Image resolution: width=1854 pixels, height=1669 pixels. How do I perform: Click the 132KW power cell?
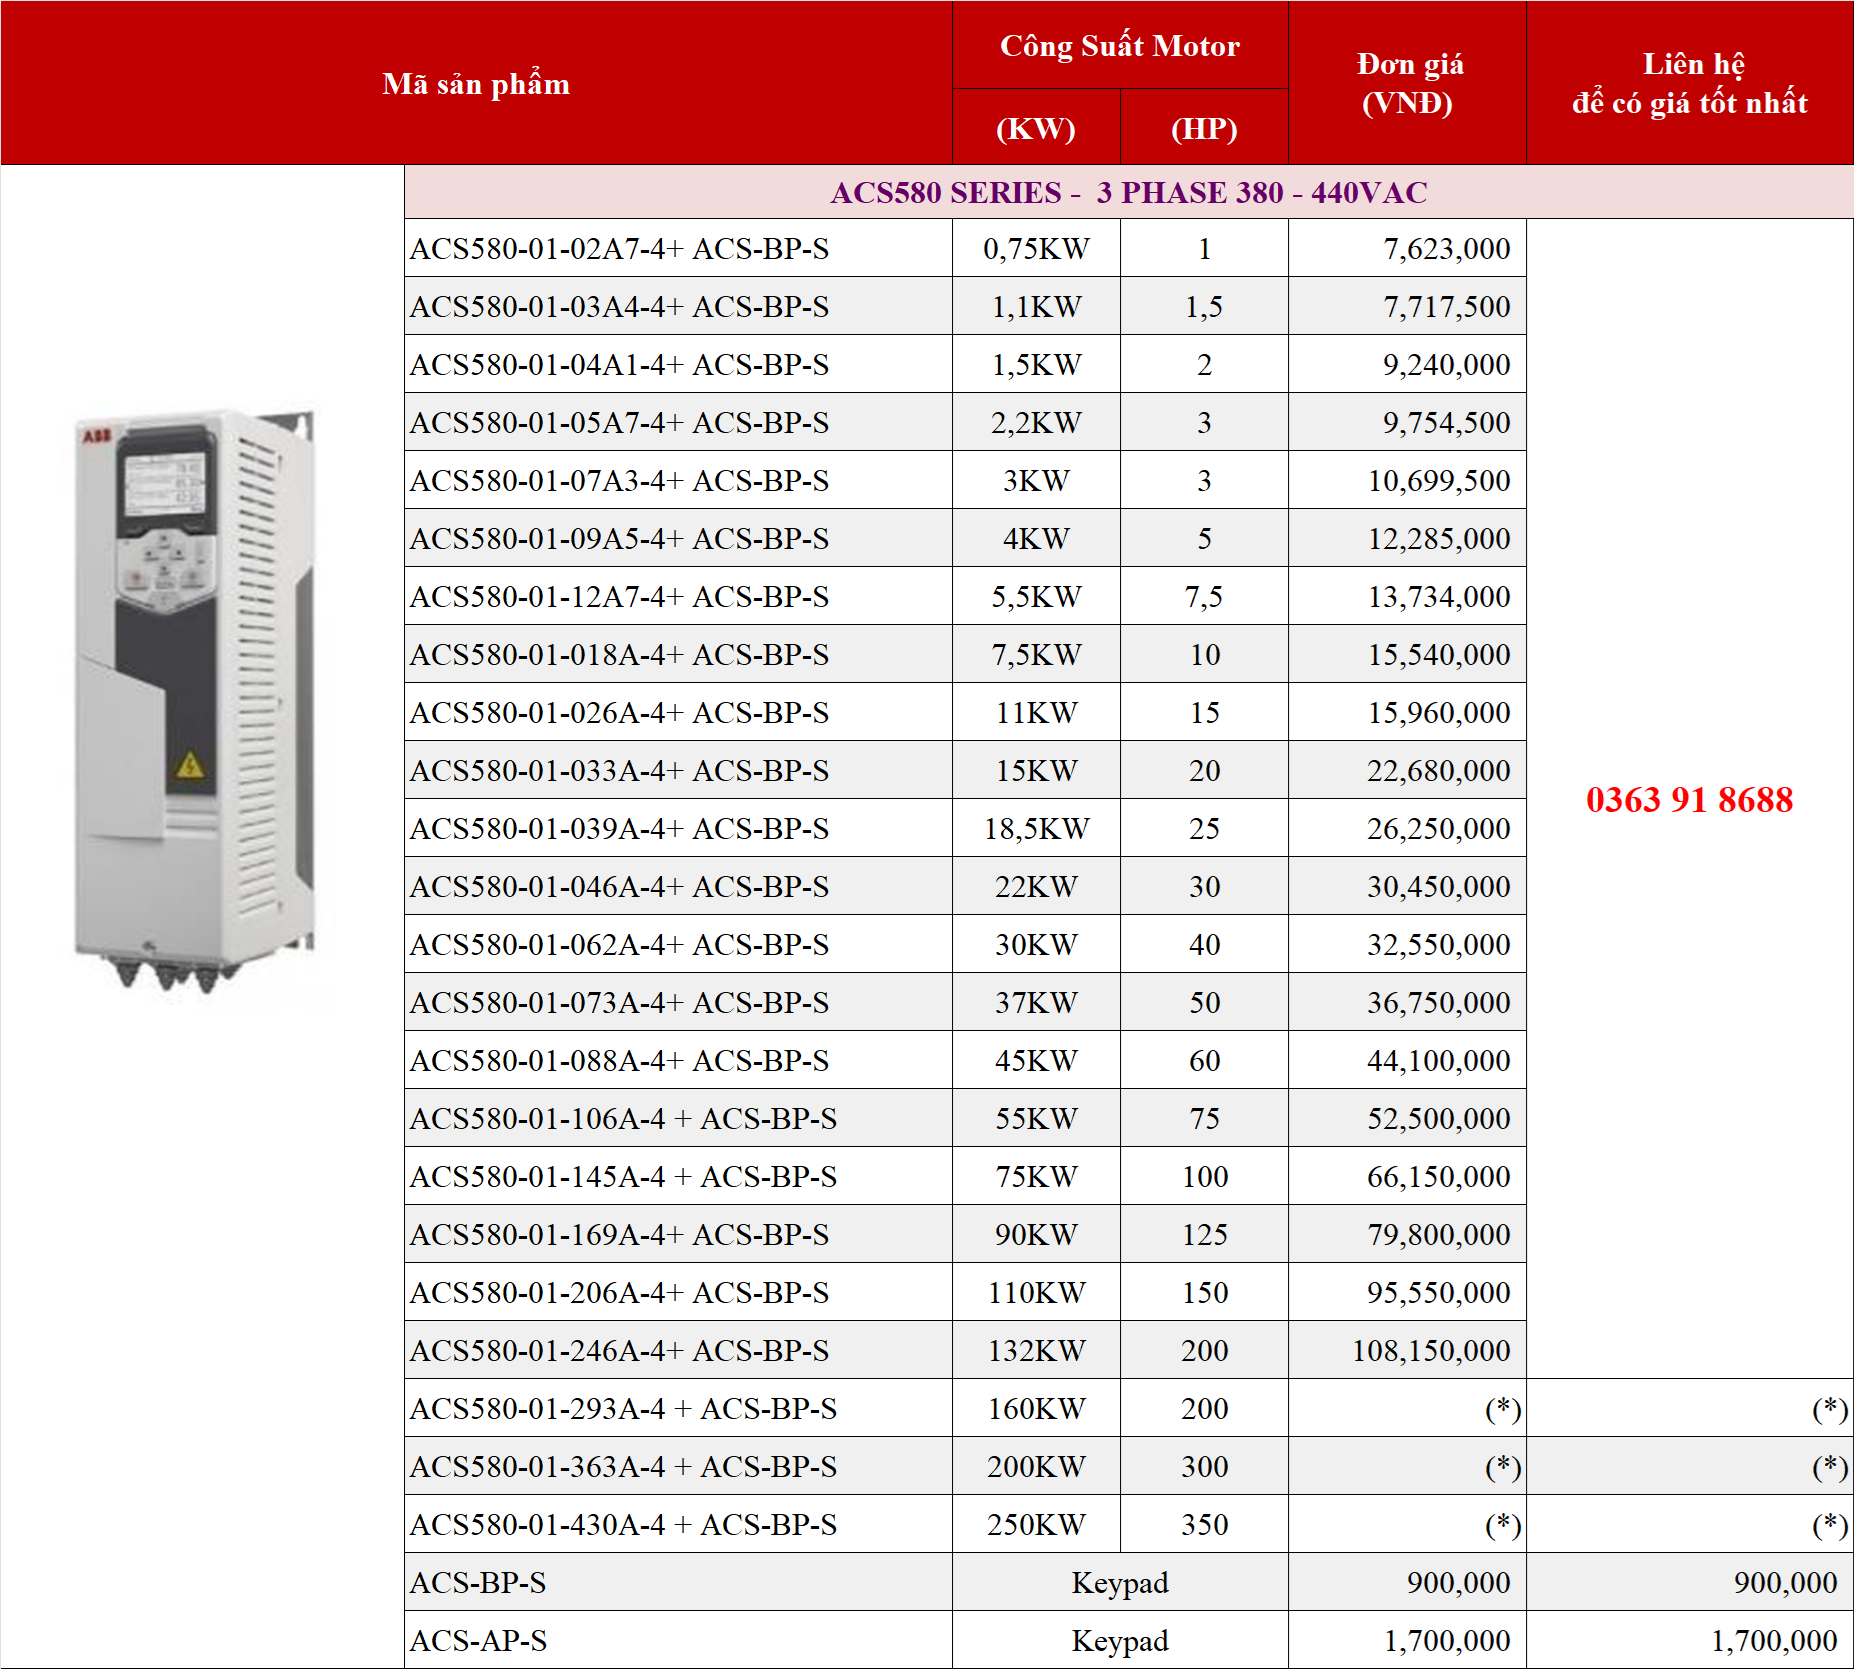[x=1036, y=1351]
